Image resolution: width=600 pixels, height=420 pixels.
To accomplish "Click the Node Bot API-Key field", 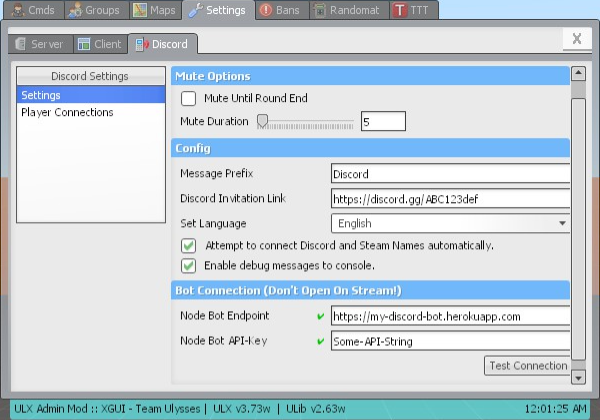I will (450, 341).
